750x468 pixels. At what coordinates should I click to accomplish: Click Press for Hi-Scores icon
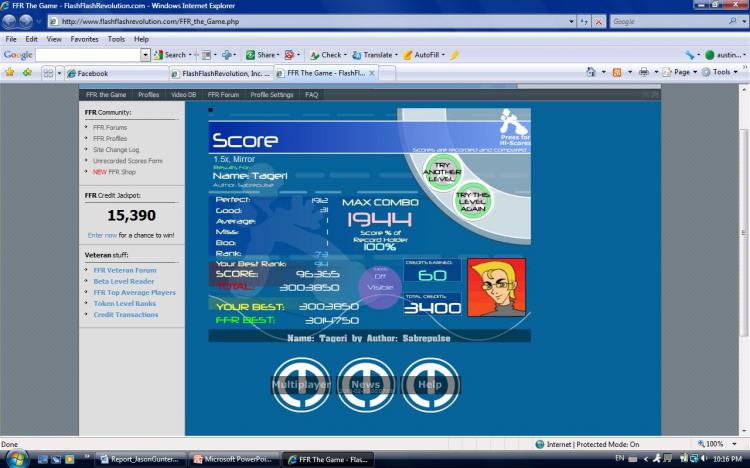[515, 127]
